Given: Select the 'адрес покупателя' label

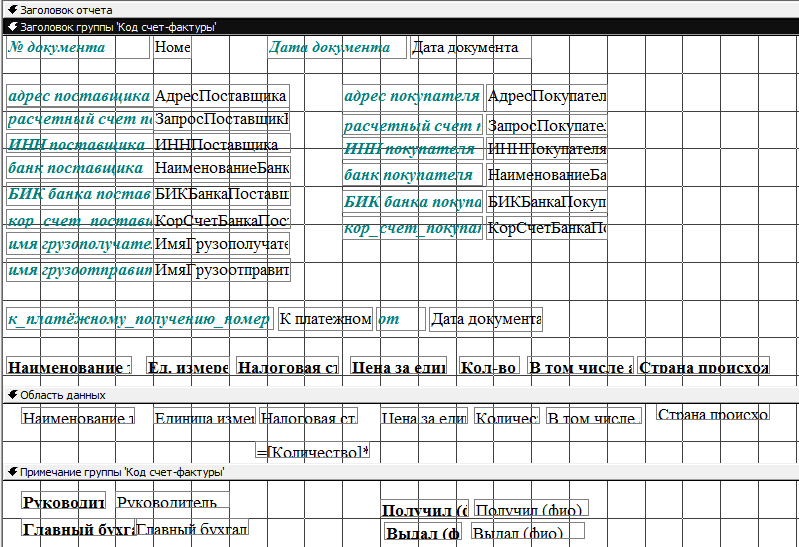Looking at the screenshot, I should click(x=413, y=96).
